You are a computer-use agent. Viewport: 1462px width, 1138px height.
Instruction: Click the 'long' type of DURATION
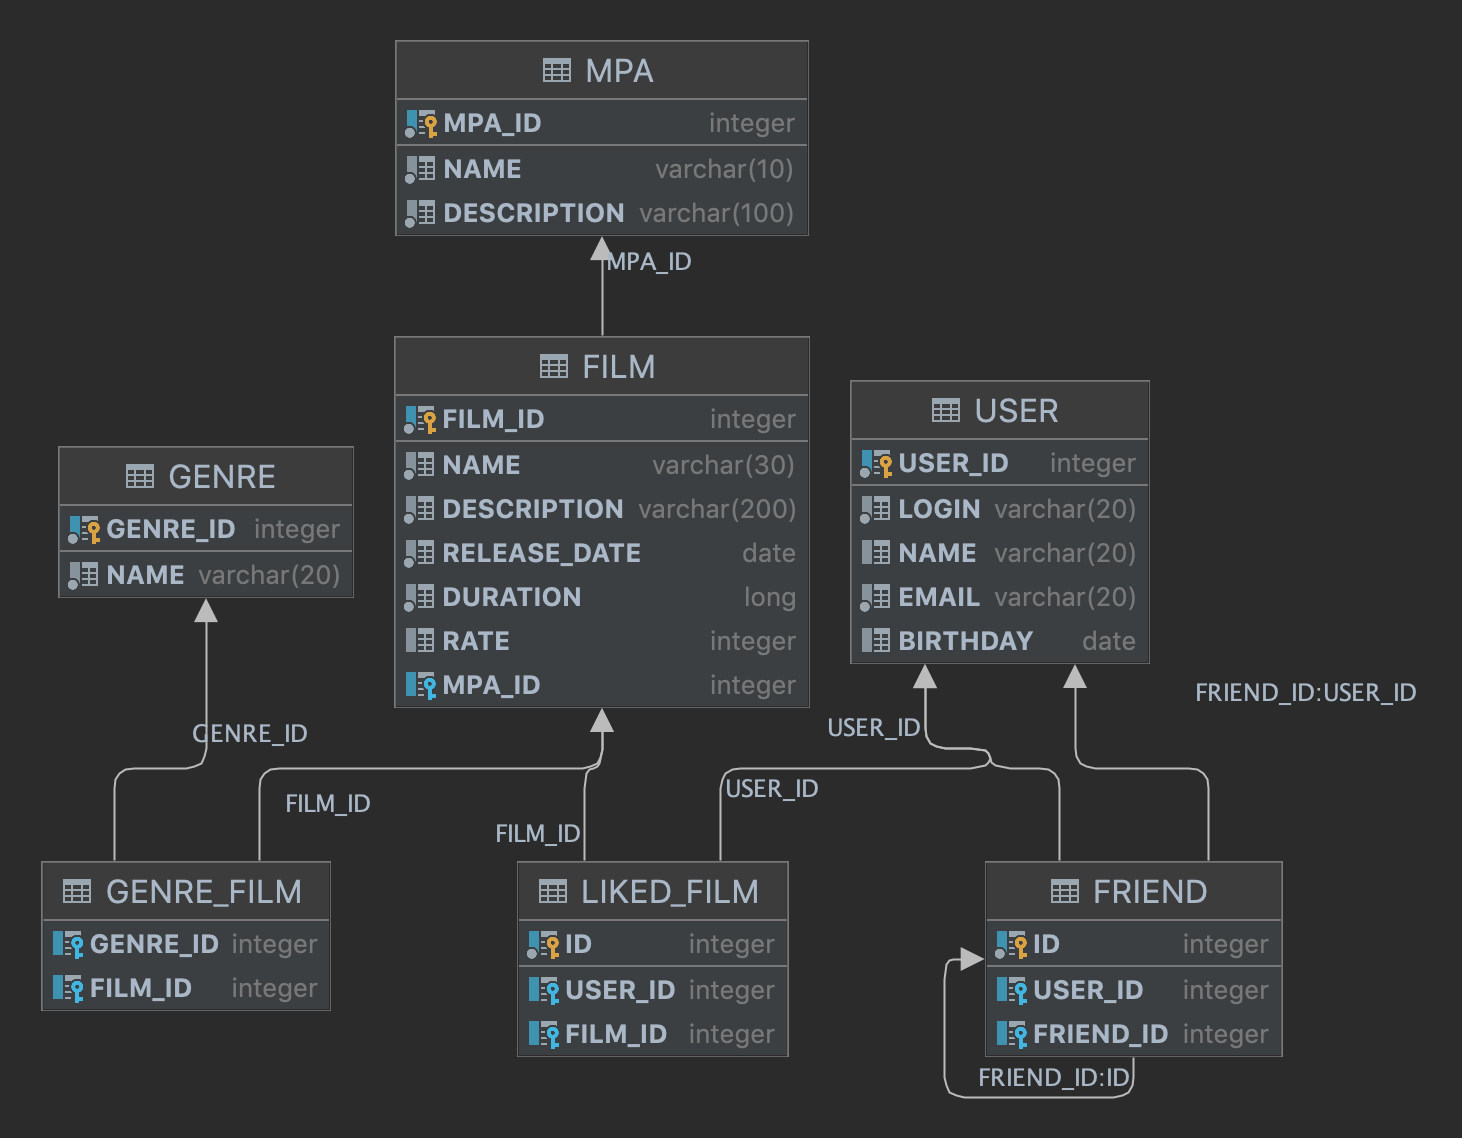[x=770, y=597]
